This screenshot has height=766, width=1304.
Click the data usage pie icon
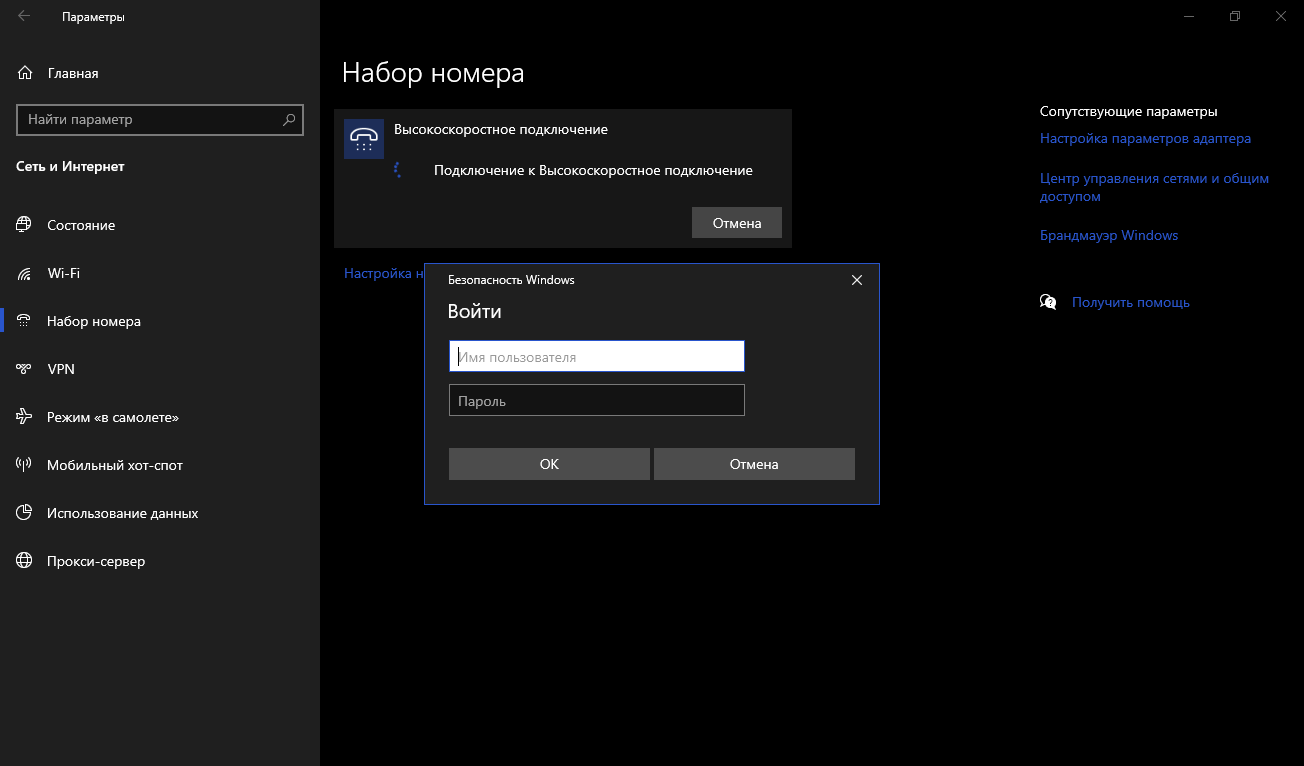pyautogui.click(x=25, y=513)
